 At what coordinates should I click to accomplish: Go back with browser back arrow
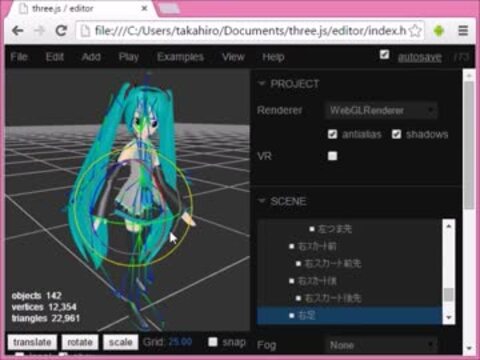point(17,31)
